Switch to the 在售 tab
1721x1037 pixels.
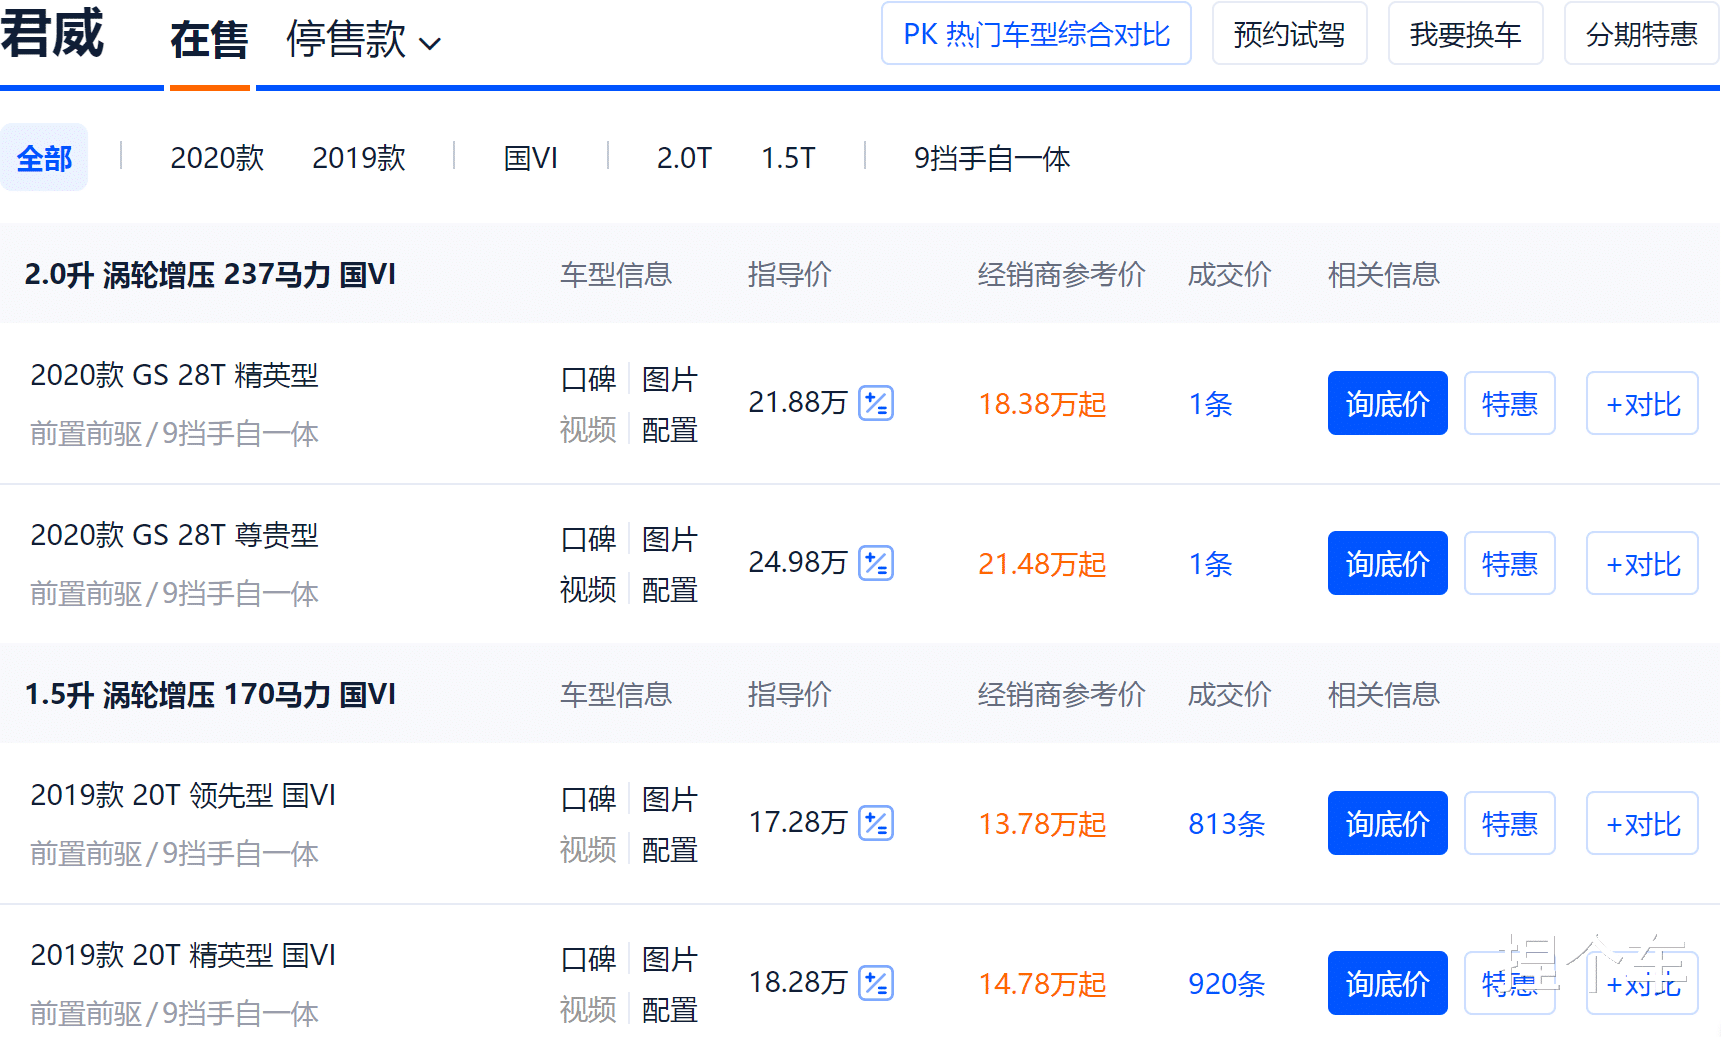(208, 40)
